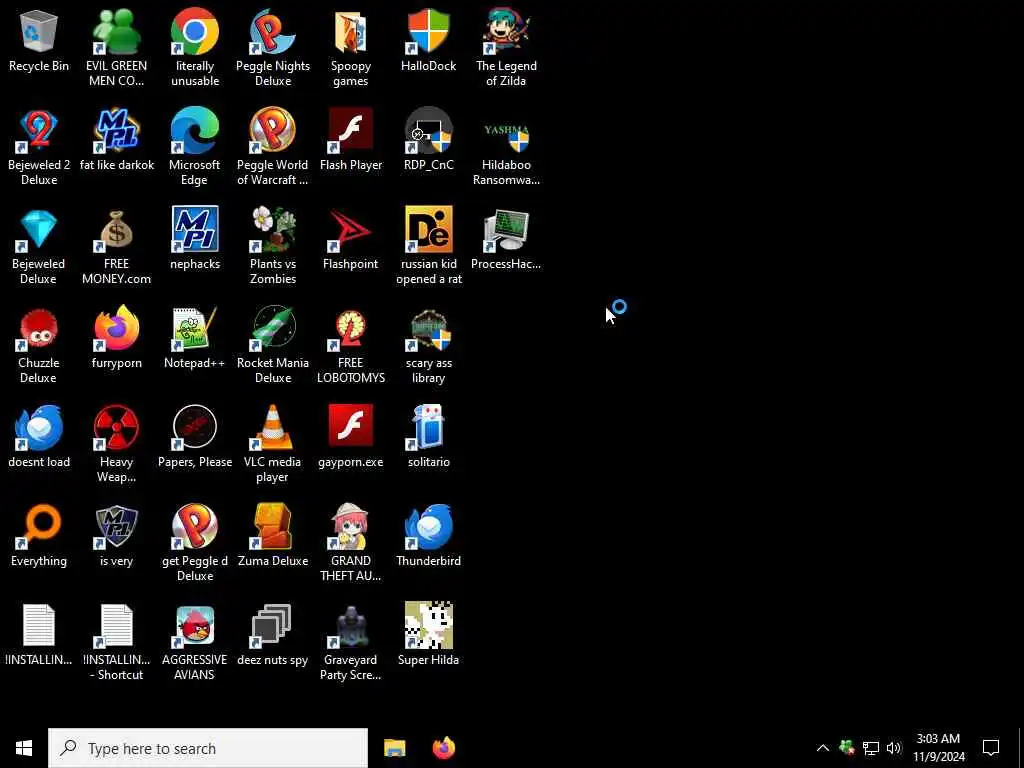The height and width of the screenshot is (768, 1024).
Task: Open the Windows Start menu
Action: [x=24, y=748]
